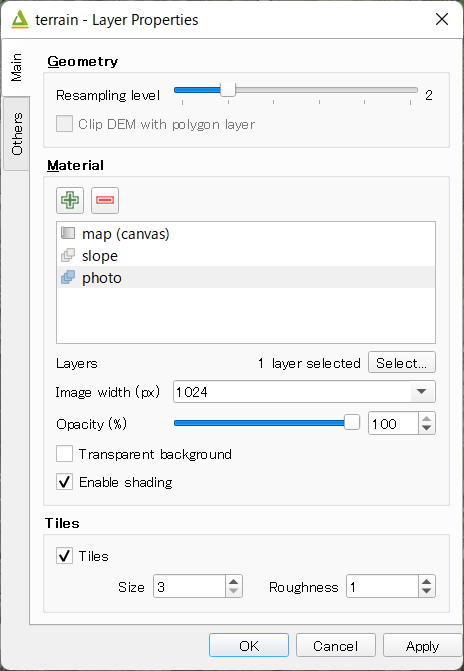
Task: Click the map (canvas) material icon
Action: tap(68, 233)
